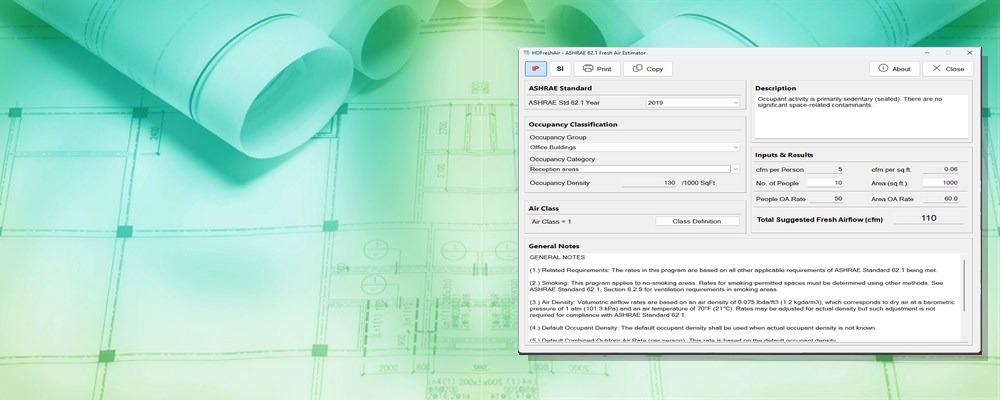Click the 'Air Class = 1' text
This screenshot has height=400, width=1000.
552,221
